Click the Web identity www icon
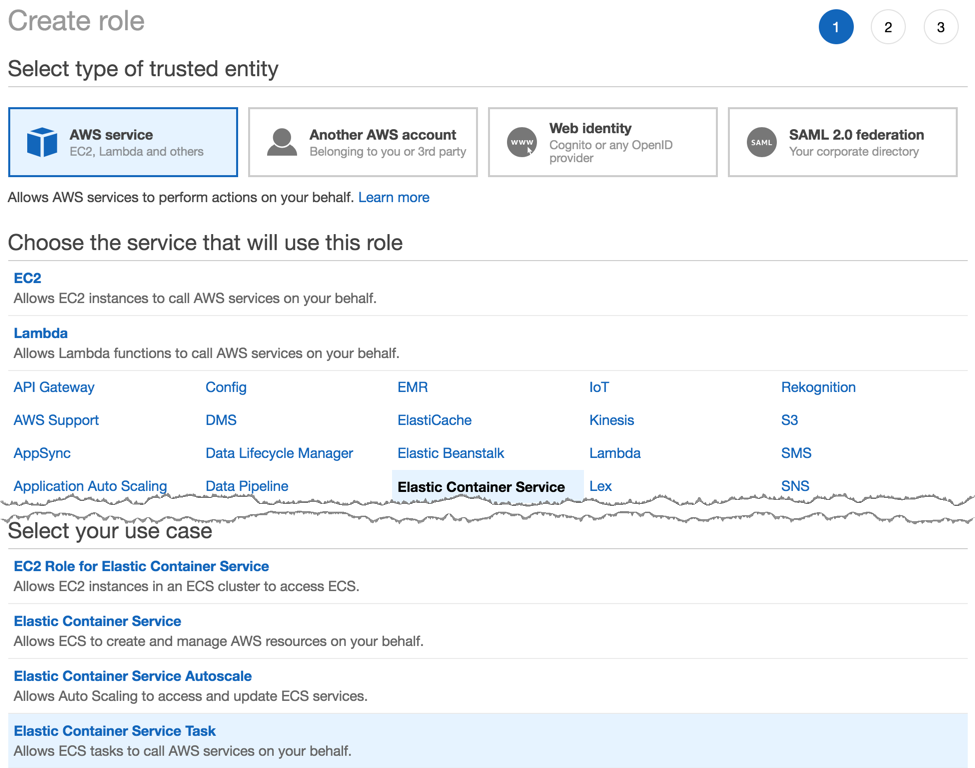 pyautogui.click(x=522, y=142)
